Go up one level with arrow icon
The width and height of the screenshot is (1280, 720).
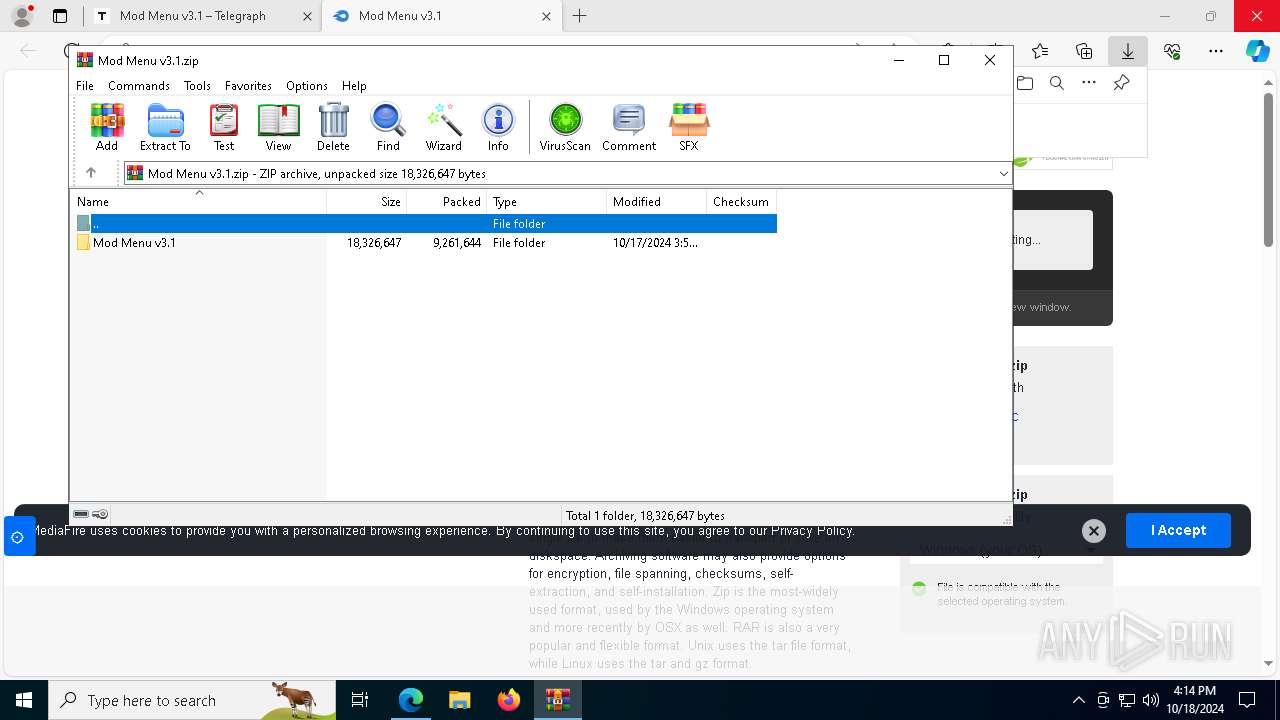coord(91,173)
